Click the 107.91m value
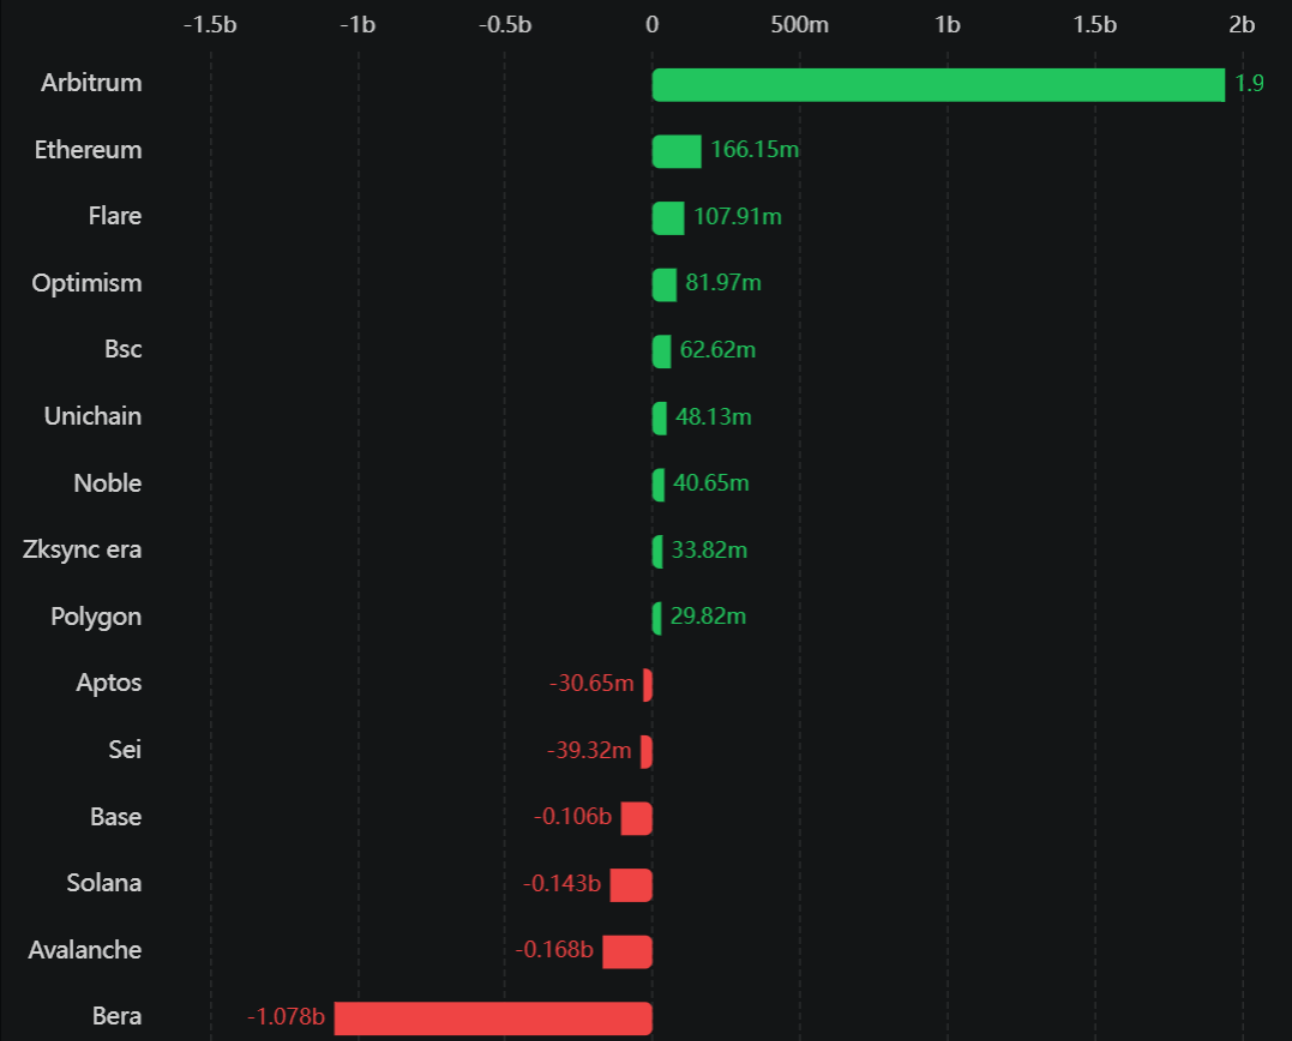Viewport: 1292px width, 1041px height. coord(738,217)
